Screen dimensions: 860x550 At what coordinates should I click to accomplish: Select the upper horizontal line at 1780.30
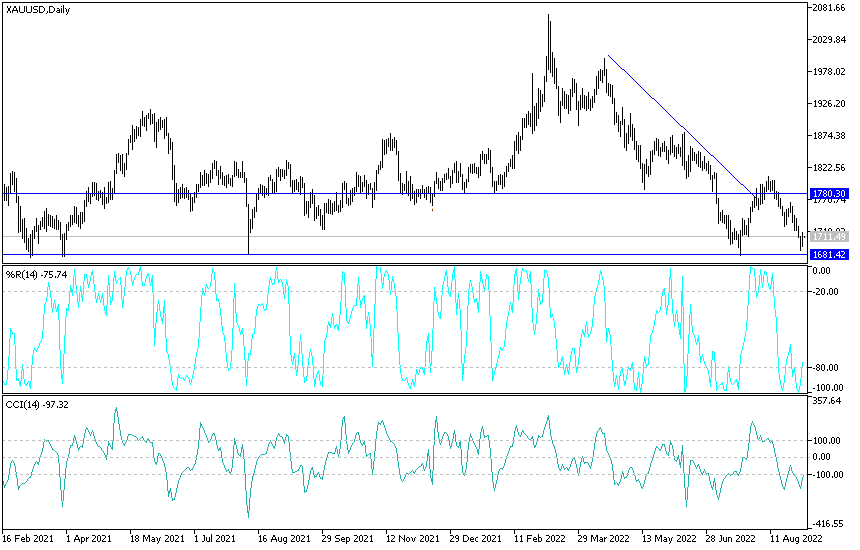point(406,194)
